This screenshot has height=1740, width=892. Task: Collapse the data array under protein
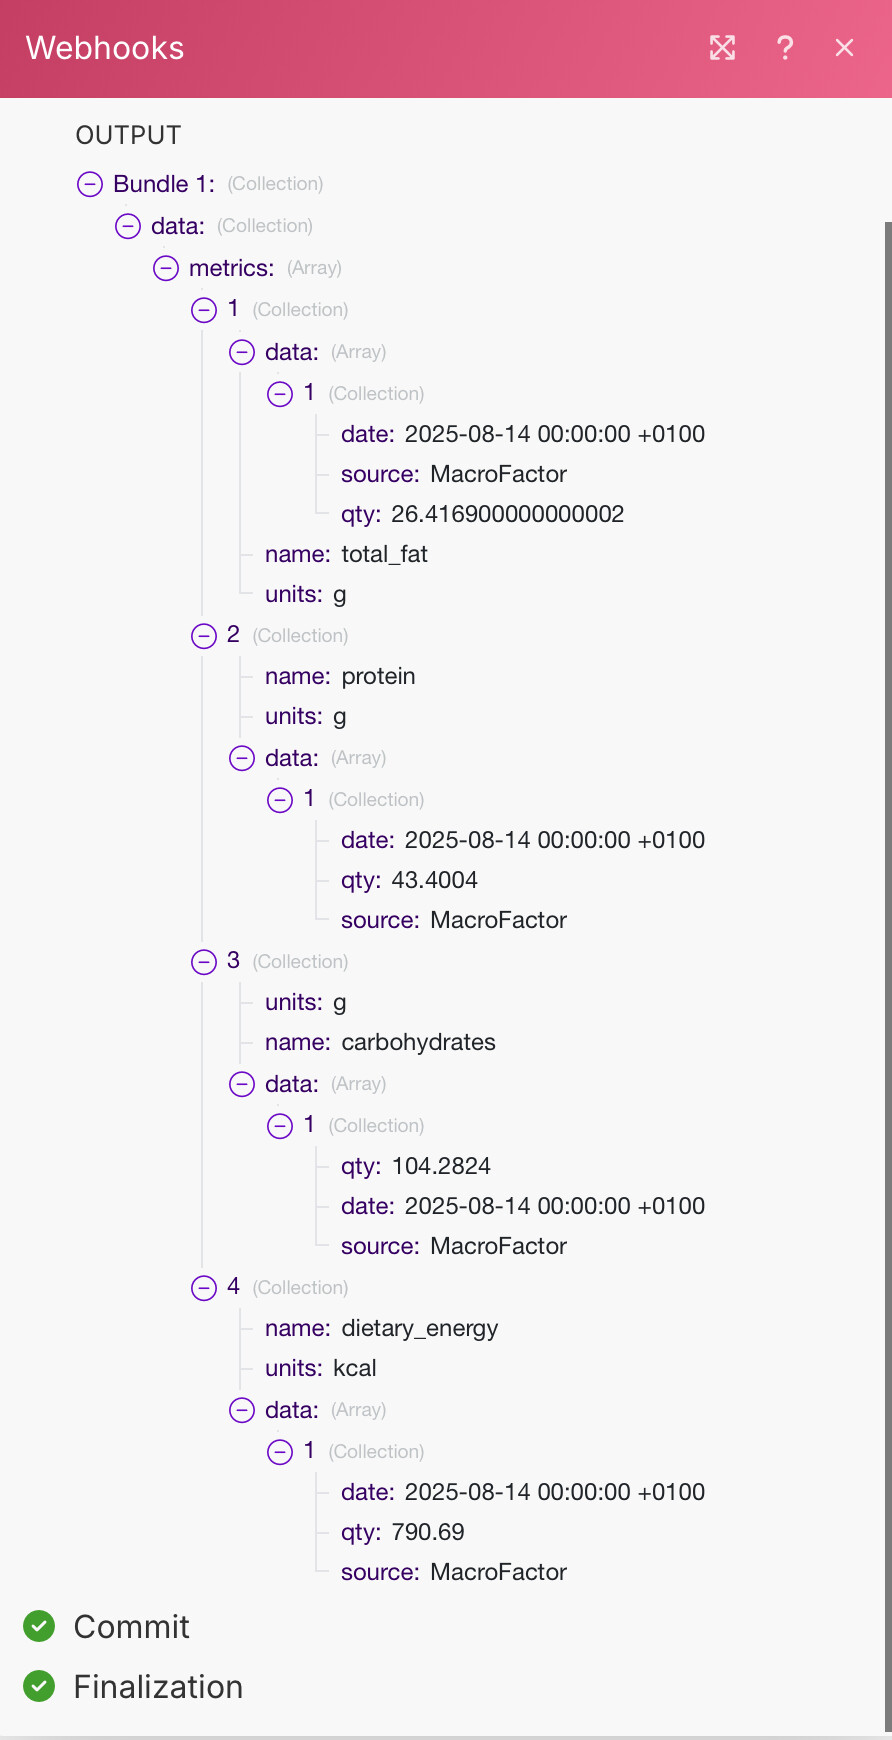click(242, 758)
